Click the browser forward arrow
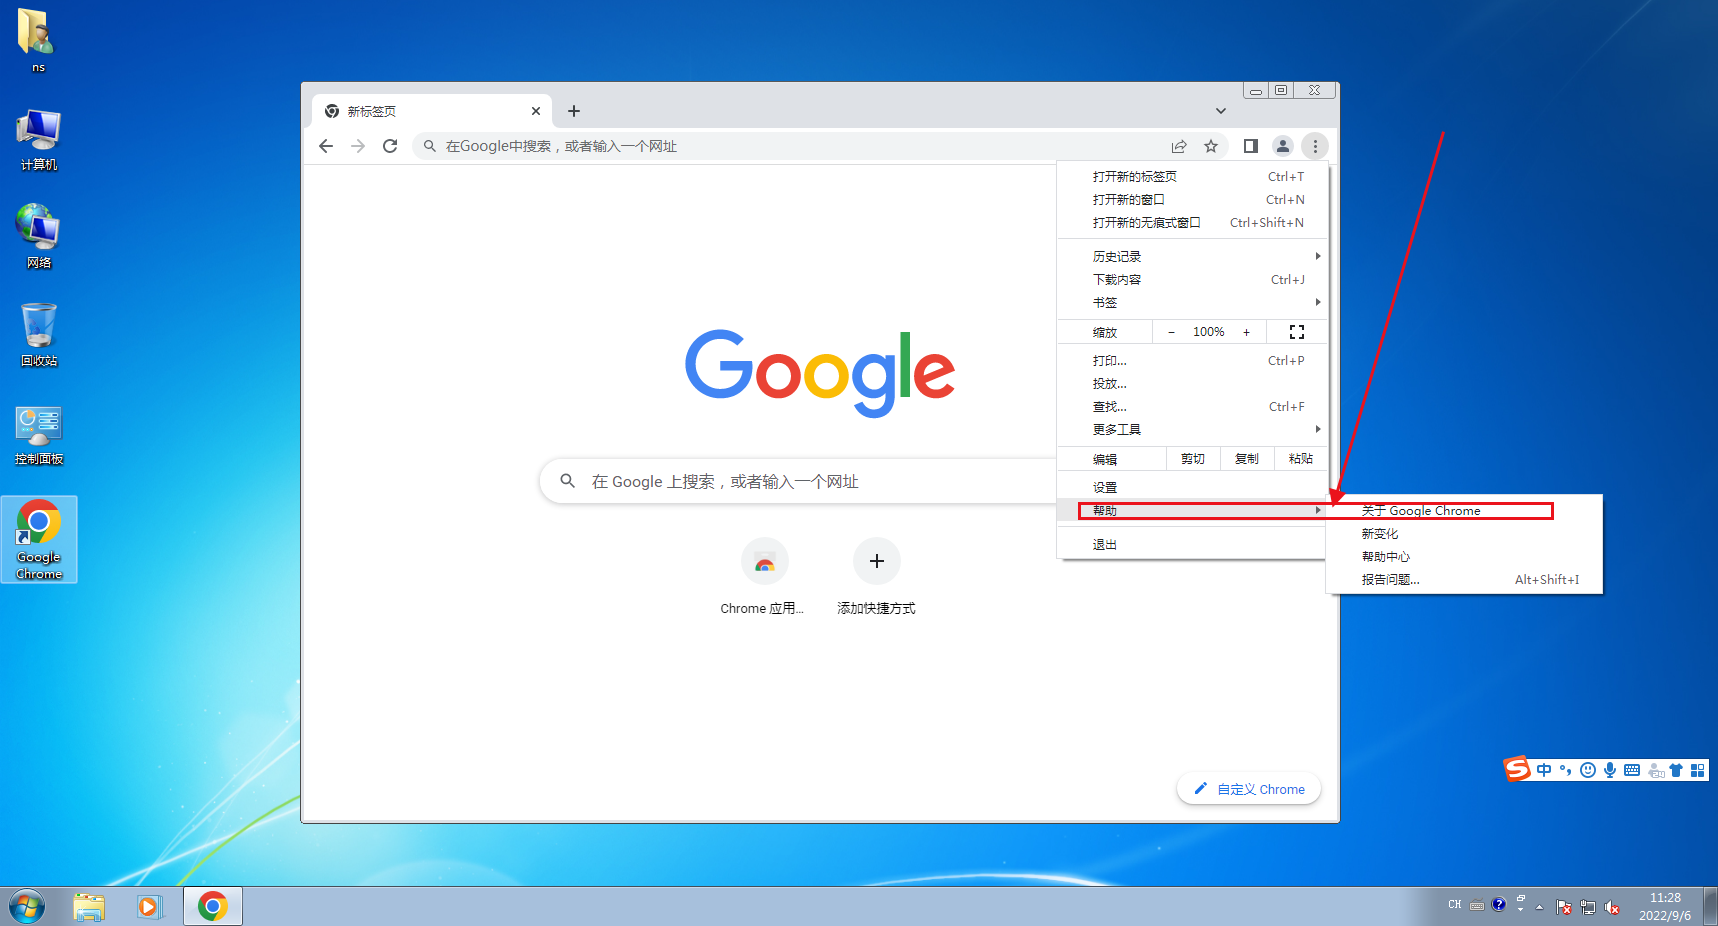Viewport: 1718px width, 926px height. [x=358, y=146]
